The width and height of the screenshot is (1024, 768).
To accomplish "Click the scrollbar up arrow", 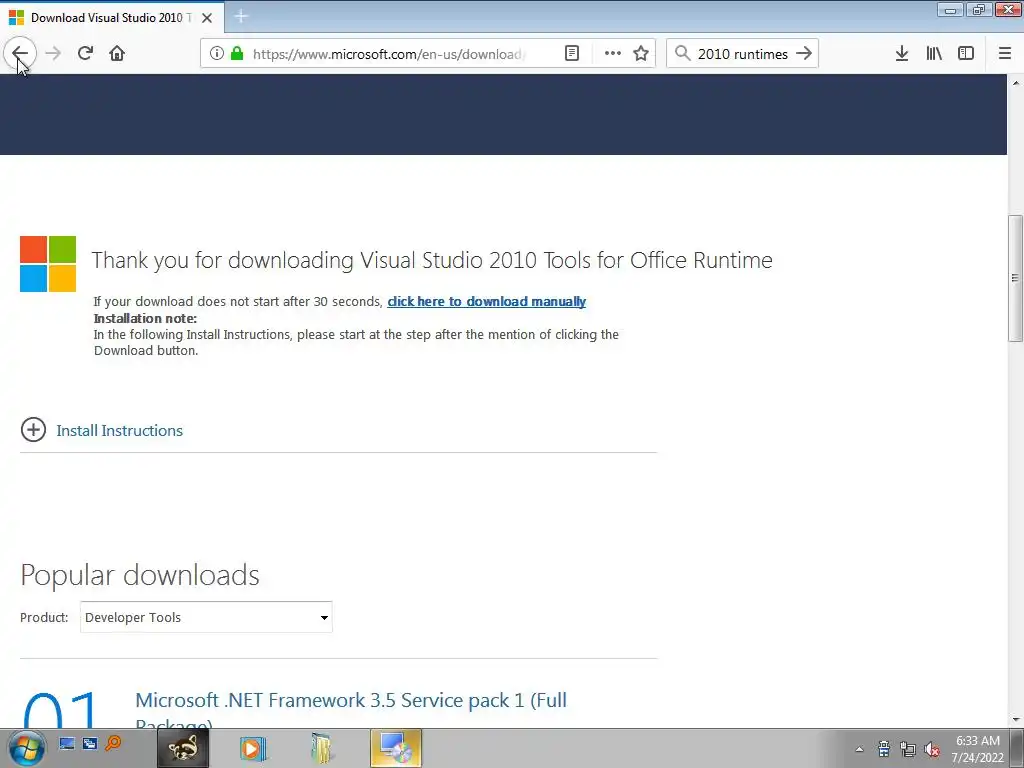I will pos(1015,83).
